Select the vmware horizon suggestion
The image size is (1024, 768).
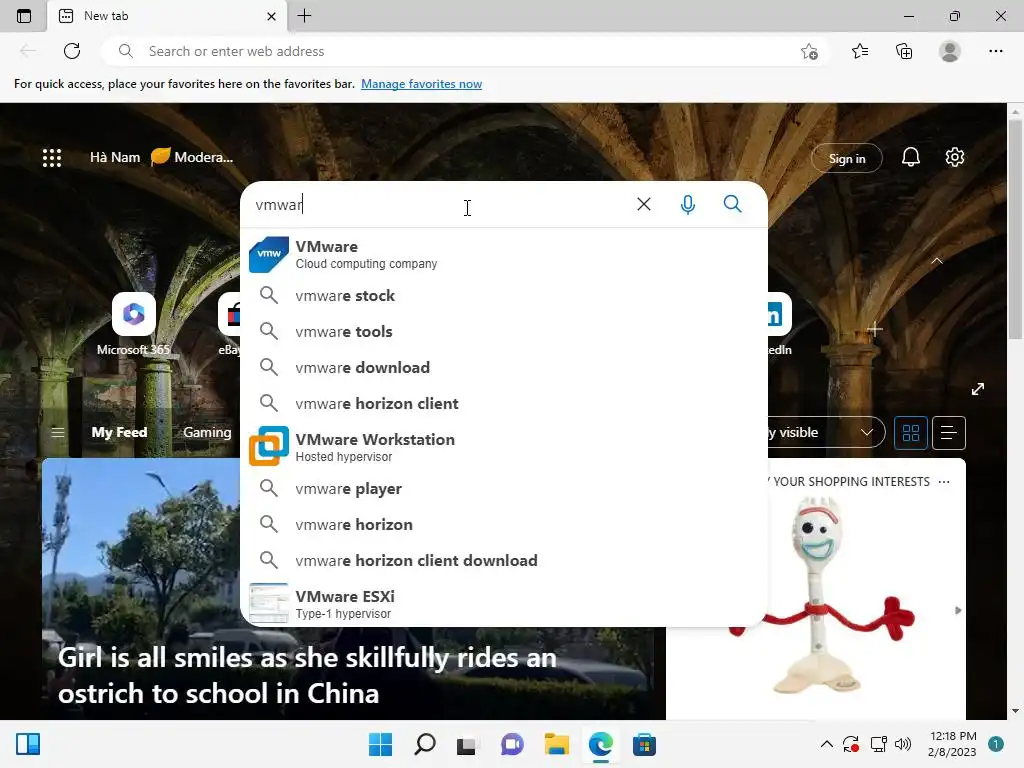(504, 524)
